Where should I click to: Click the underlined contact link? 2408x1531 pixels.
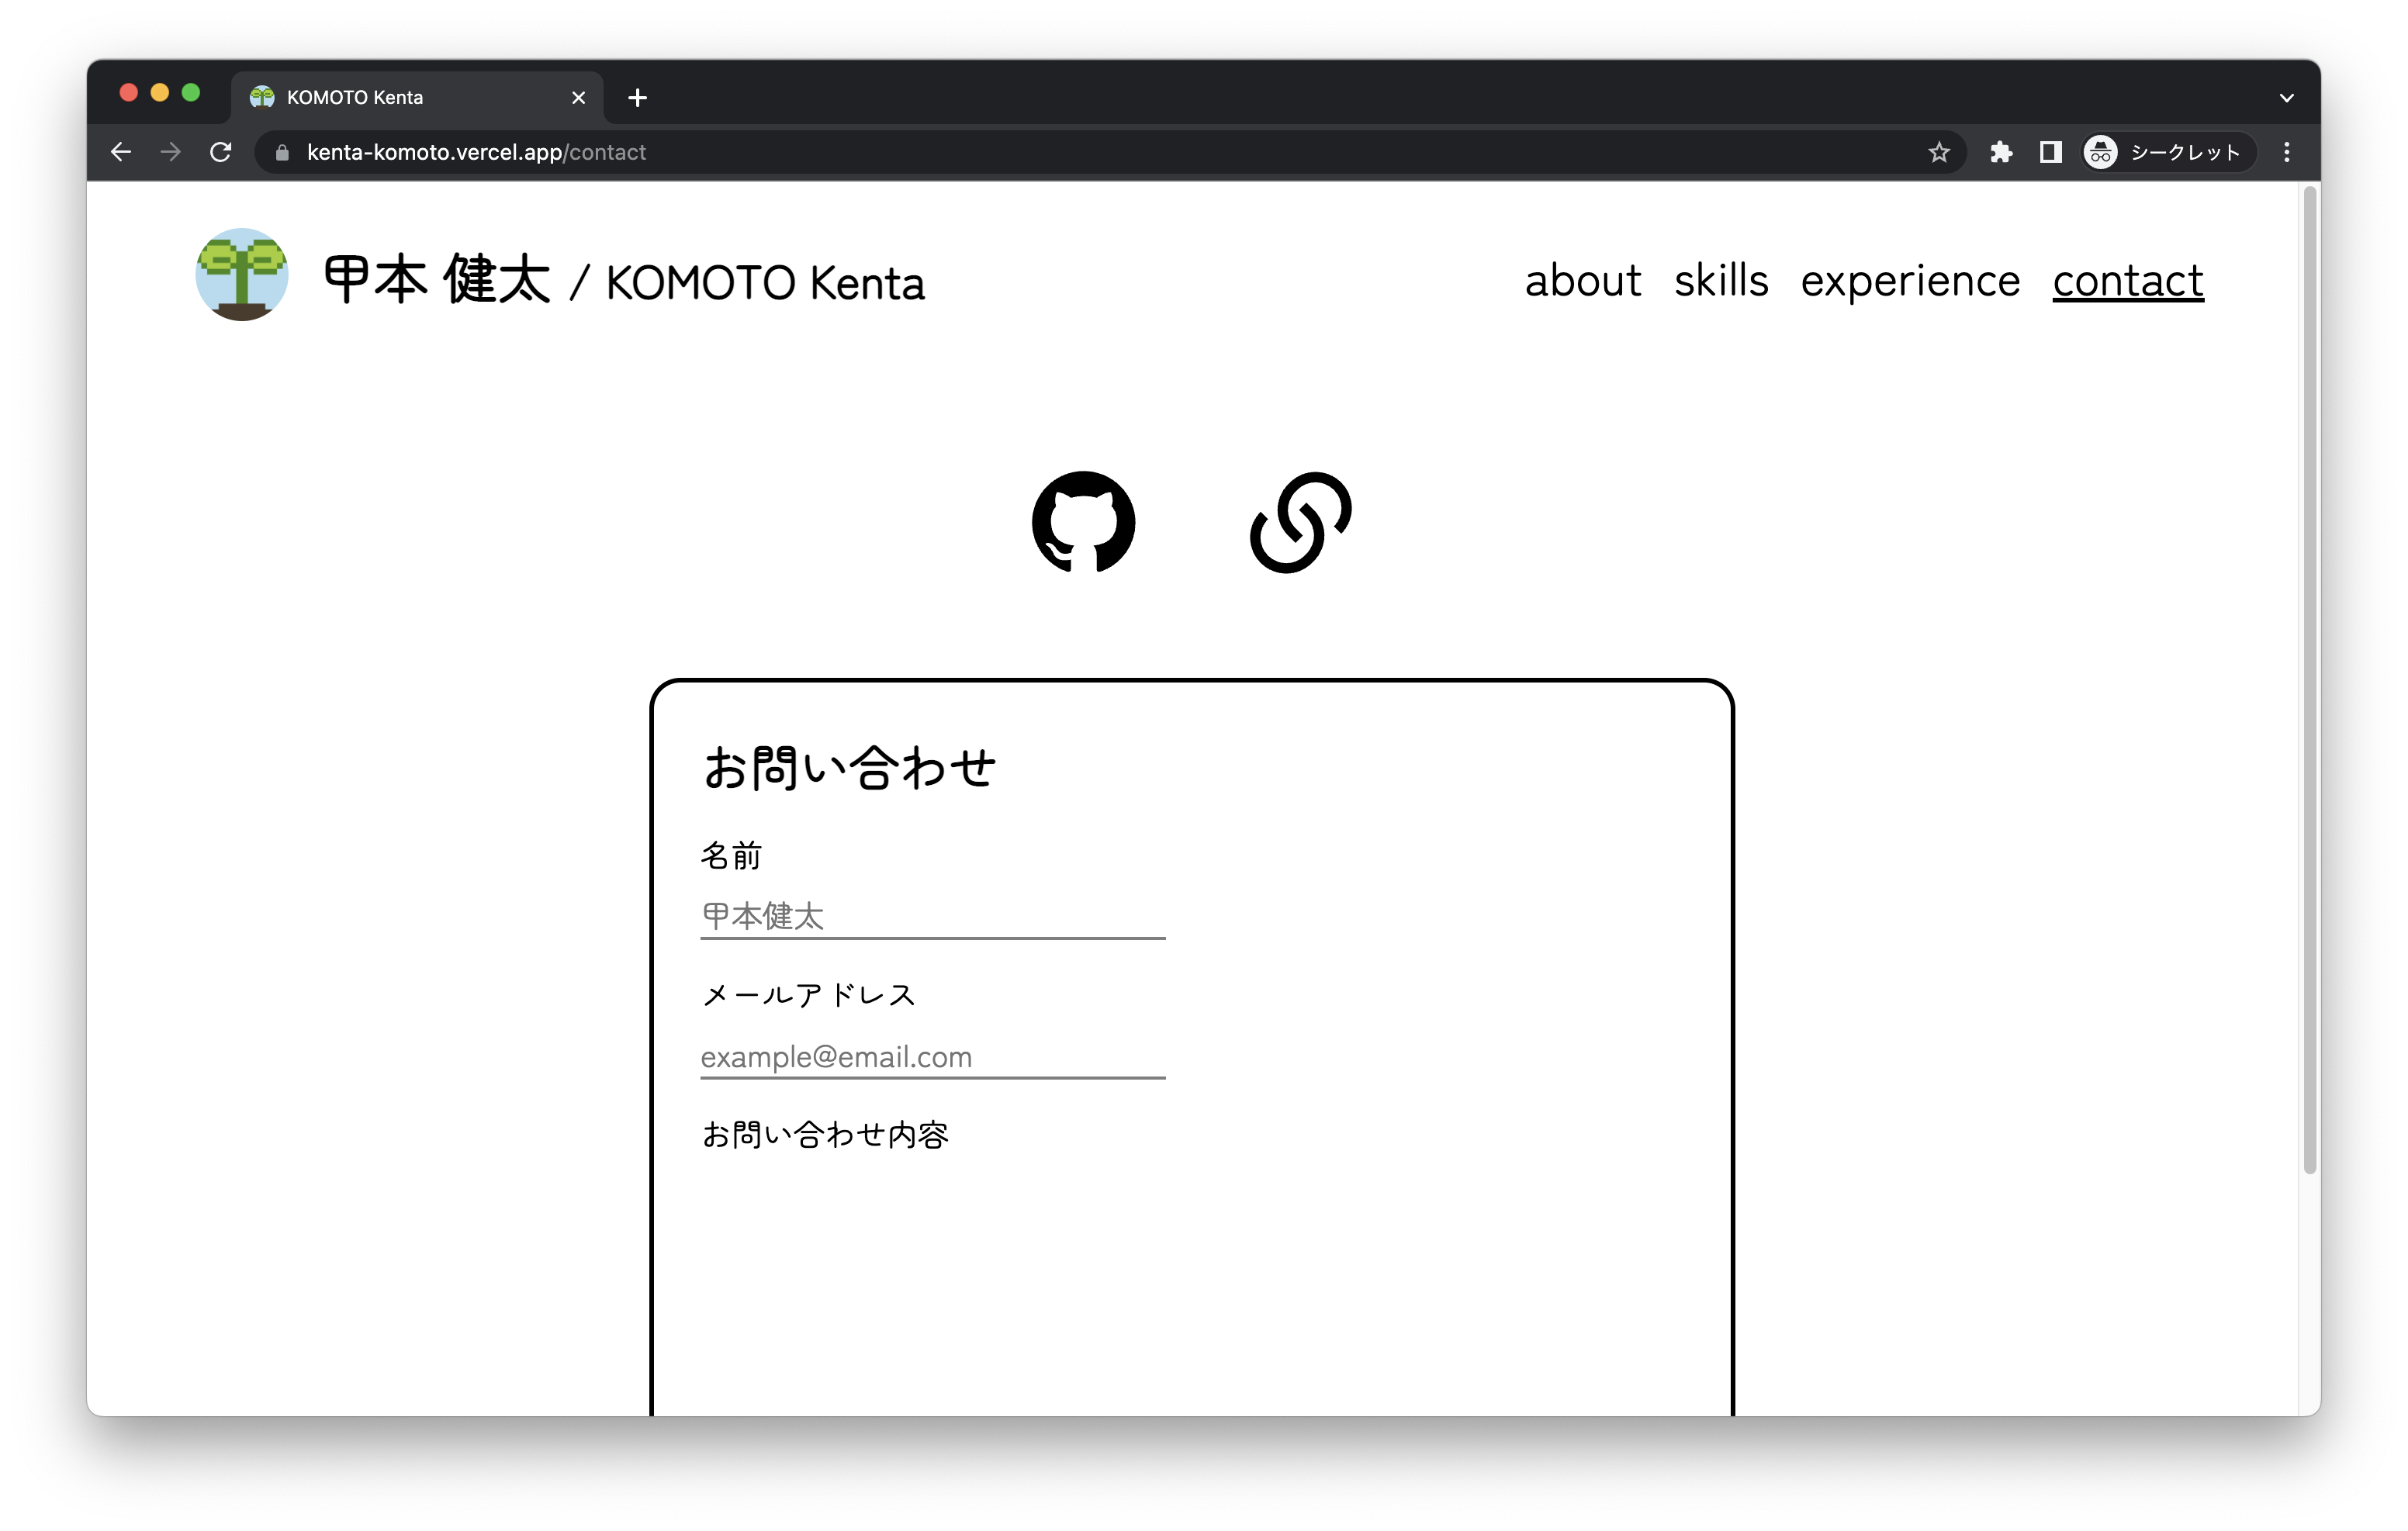coord(2127,281)
